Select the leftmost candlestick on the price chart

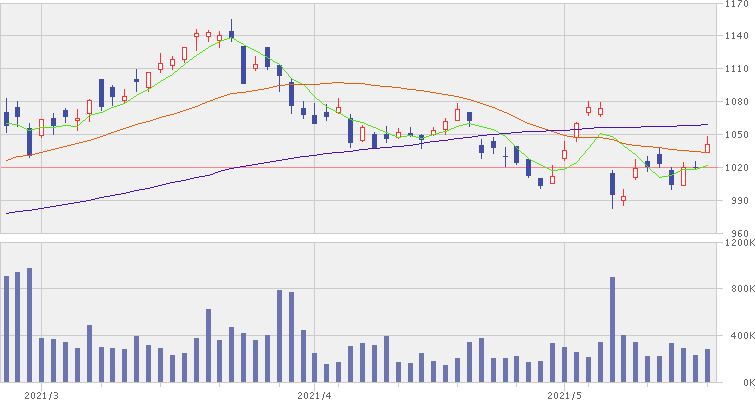pyautogui.click(x=6, y=119)
